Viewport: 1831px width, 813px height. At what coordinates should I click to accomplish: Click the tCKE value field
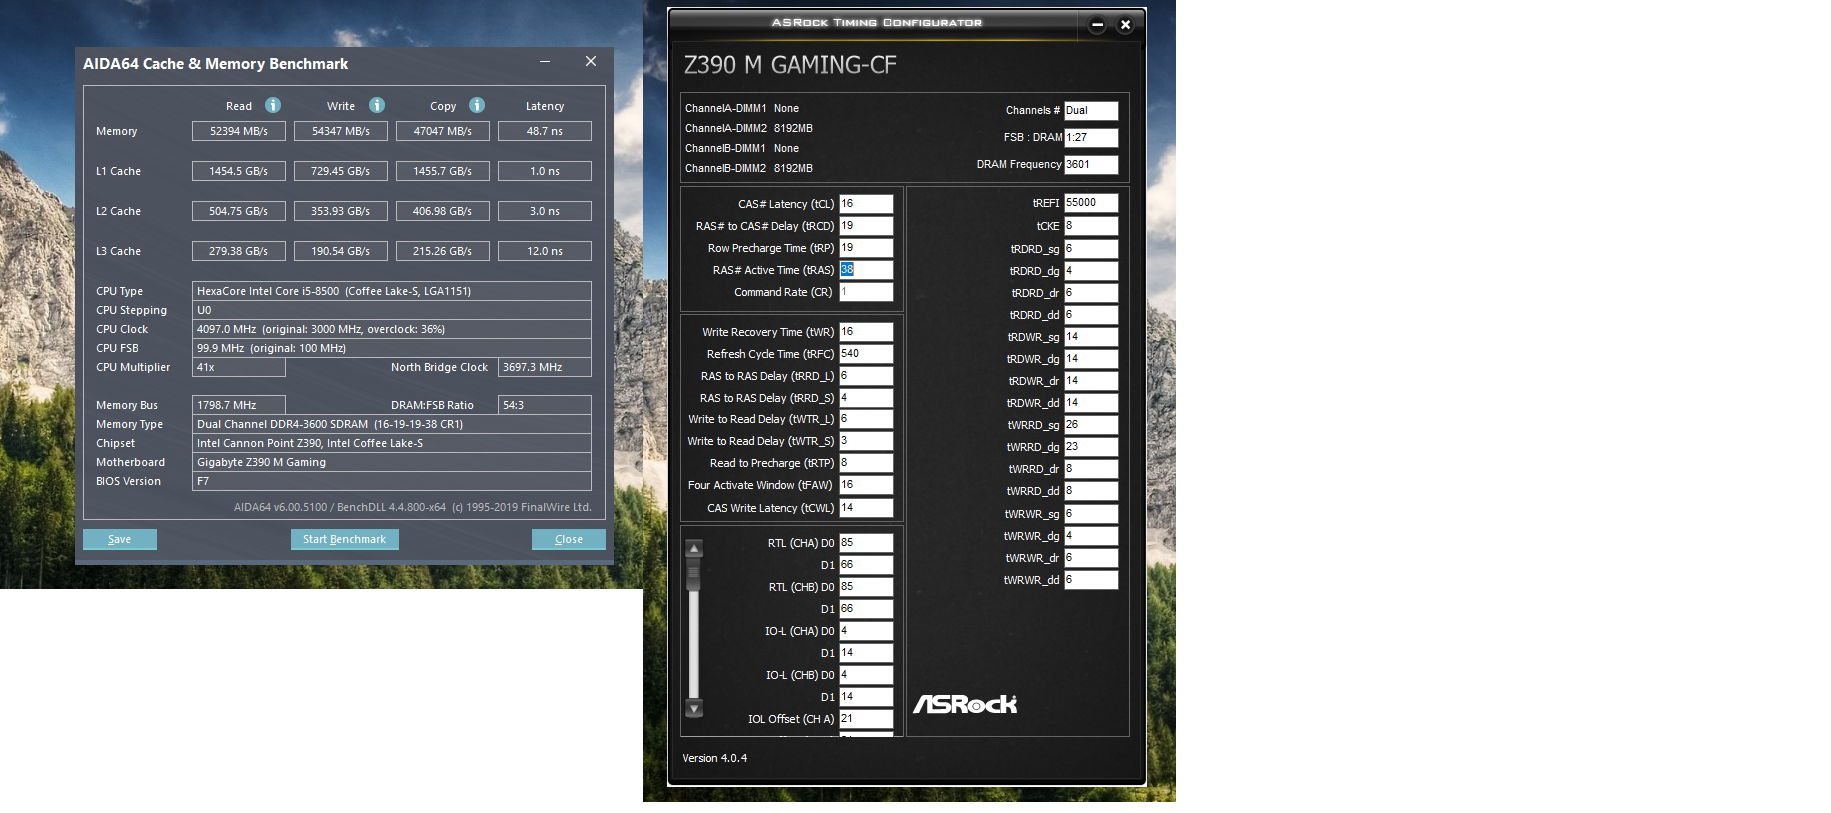(x=1091, y=226)
